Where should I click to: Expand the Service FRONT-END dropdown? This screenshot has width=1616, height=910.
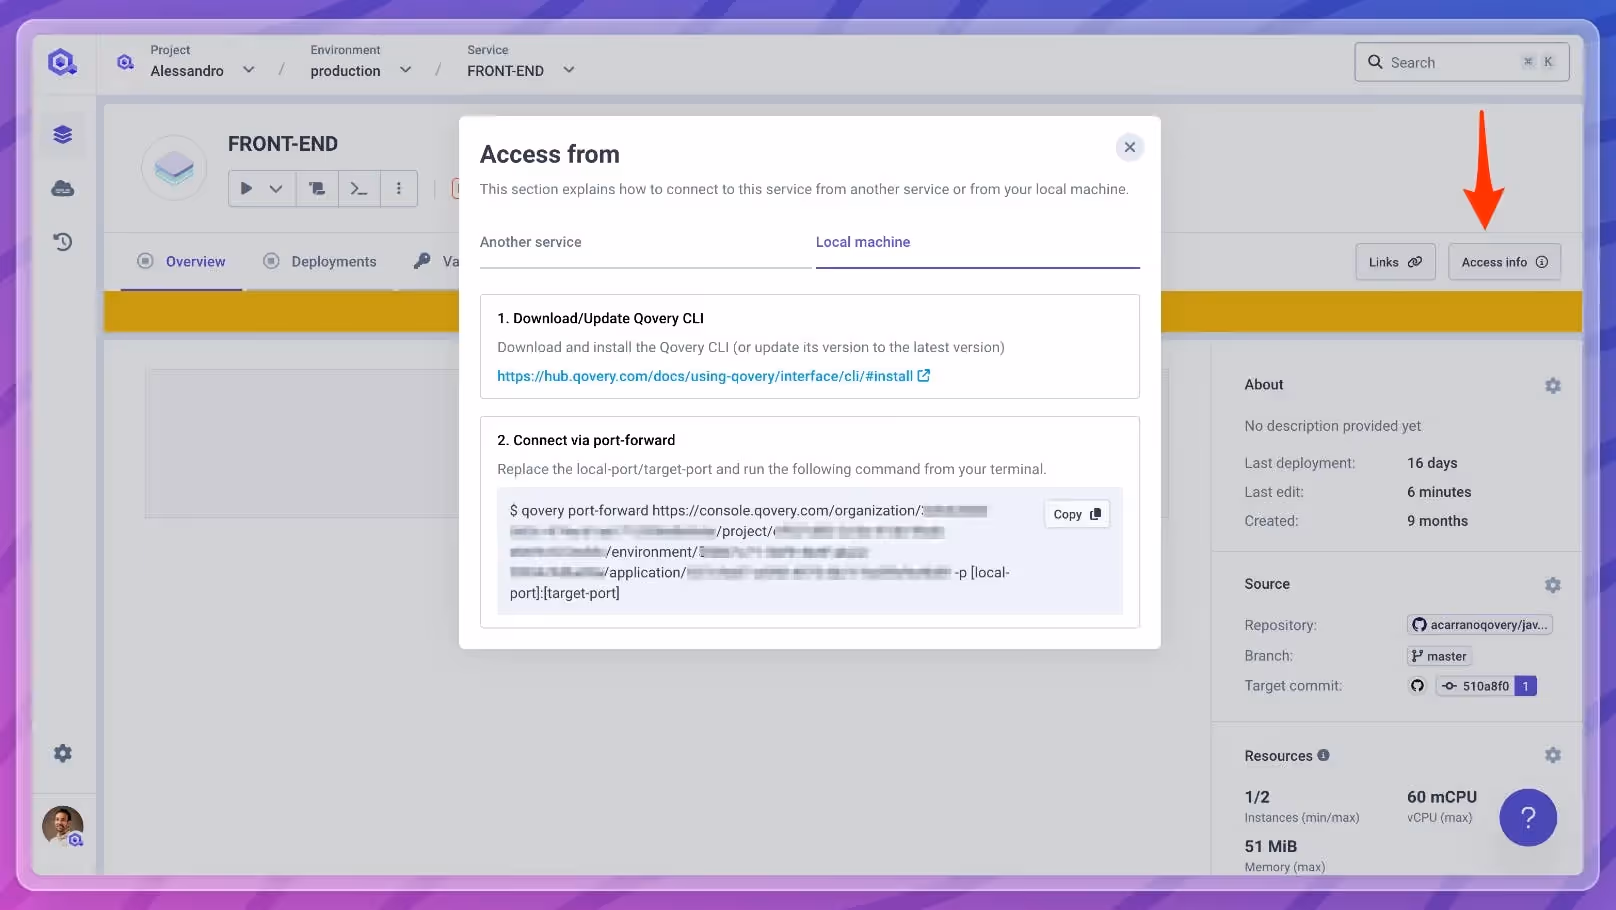[x=568, y=70]
